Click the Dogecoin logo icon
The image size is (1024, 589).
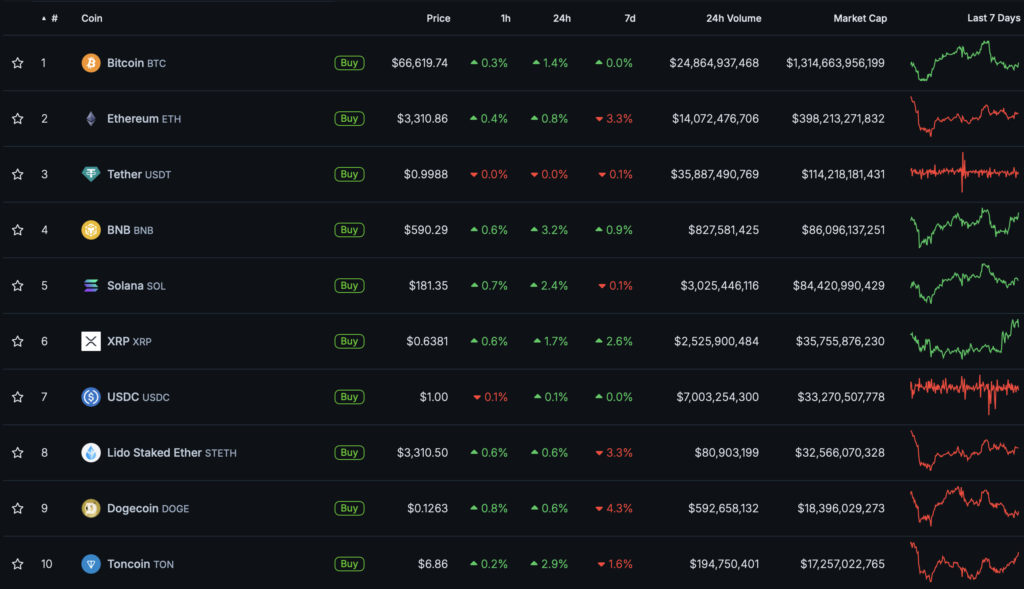pyautogui.click(x=91, y=509)
